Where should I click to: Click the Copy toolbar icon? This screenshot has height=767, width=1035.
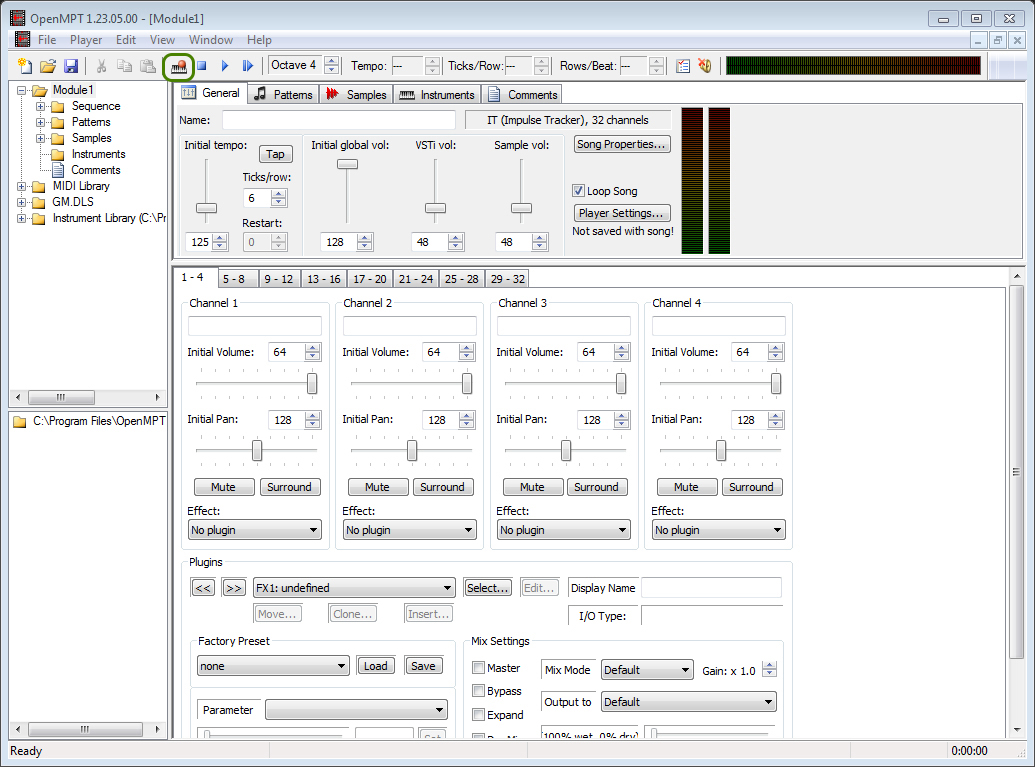[x=125, y=66]
